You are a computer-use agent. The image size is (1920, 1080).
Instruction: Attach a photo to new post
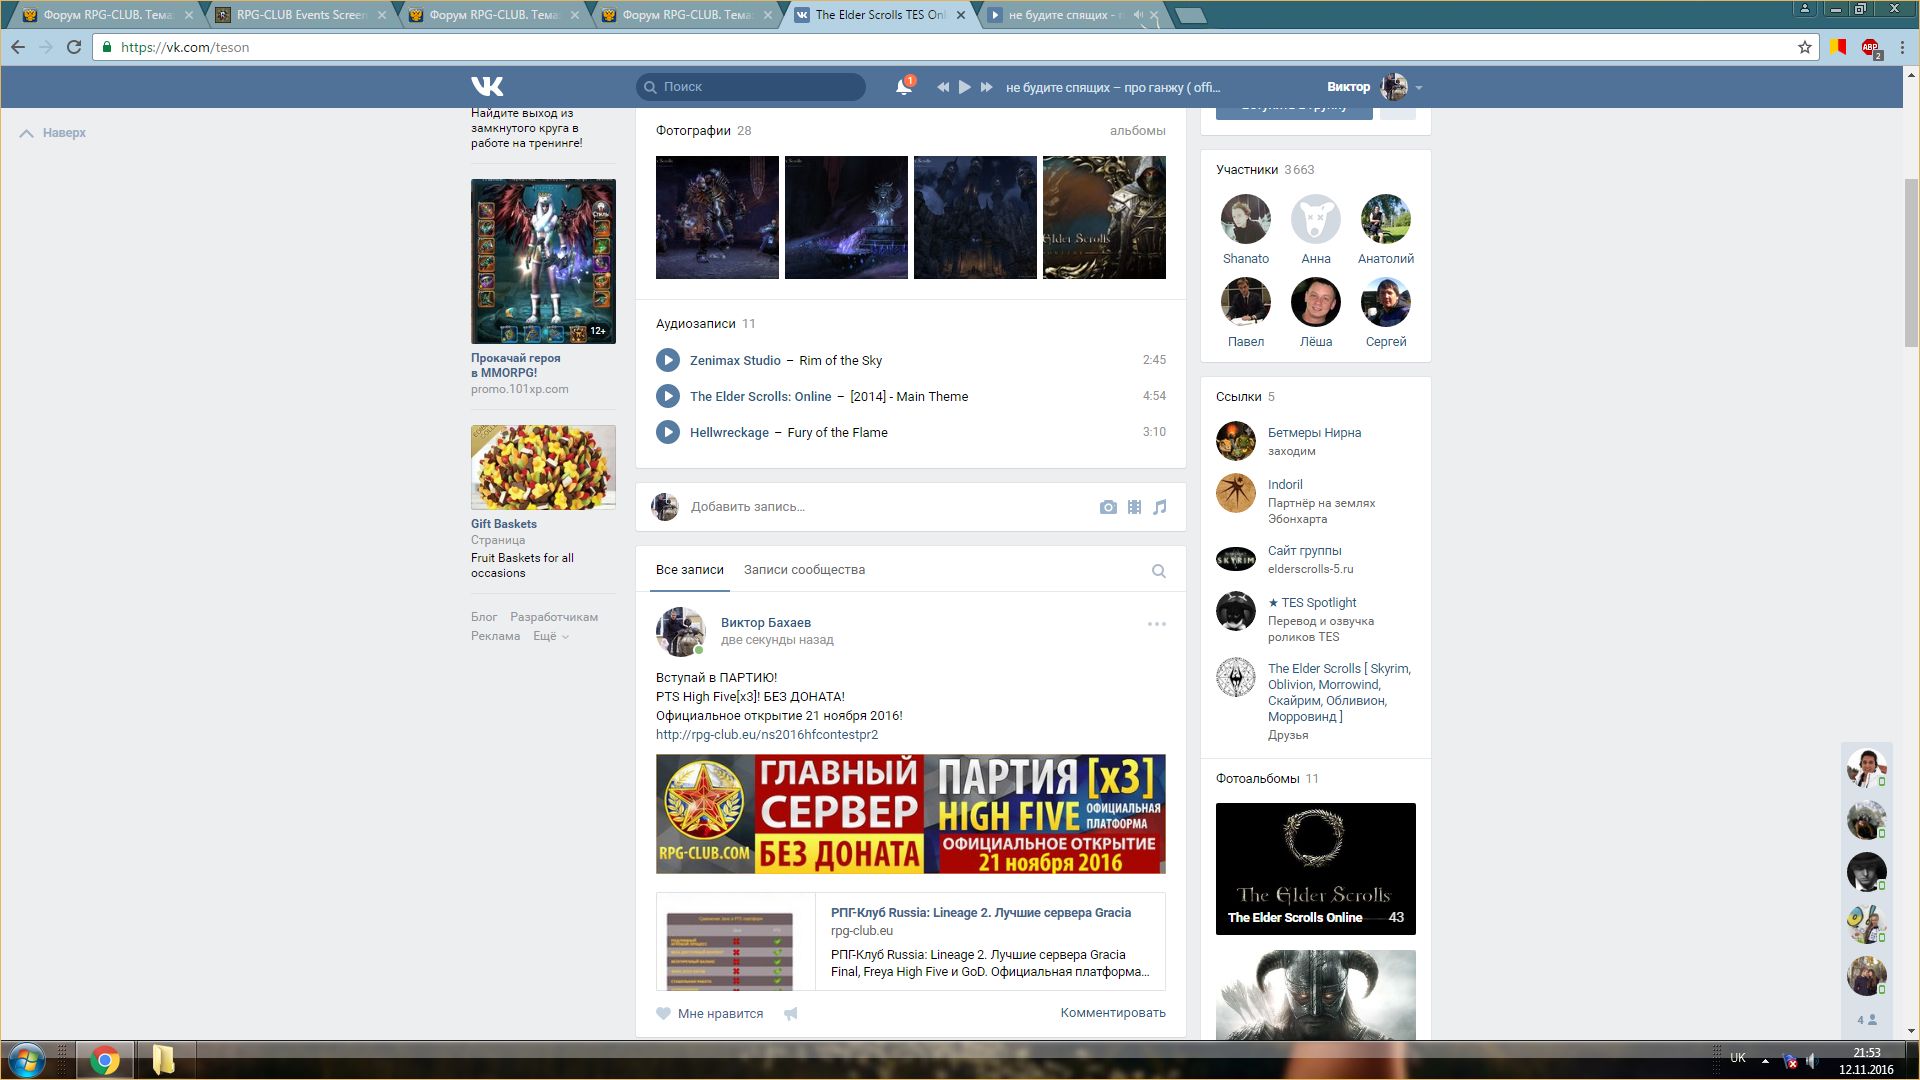(1108, 507)
